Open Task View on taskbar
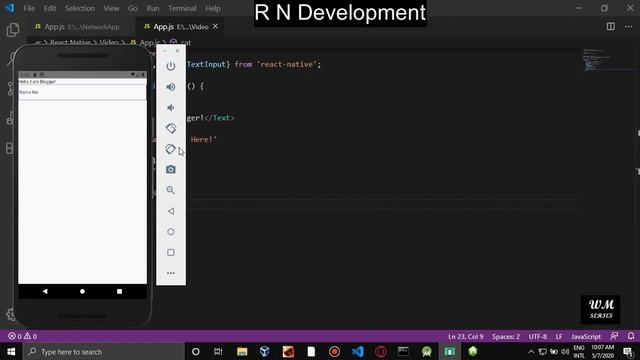This screenshot has width=640, height=360. [218, 351]
